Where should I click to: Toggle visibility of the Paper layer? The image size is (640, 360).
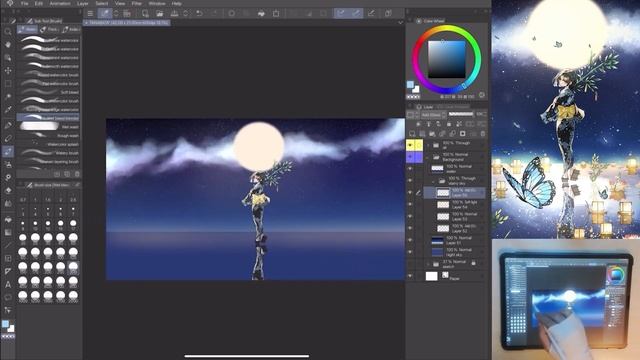click(x=410, y=276)
